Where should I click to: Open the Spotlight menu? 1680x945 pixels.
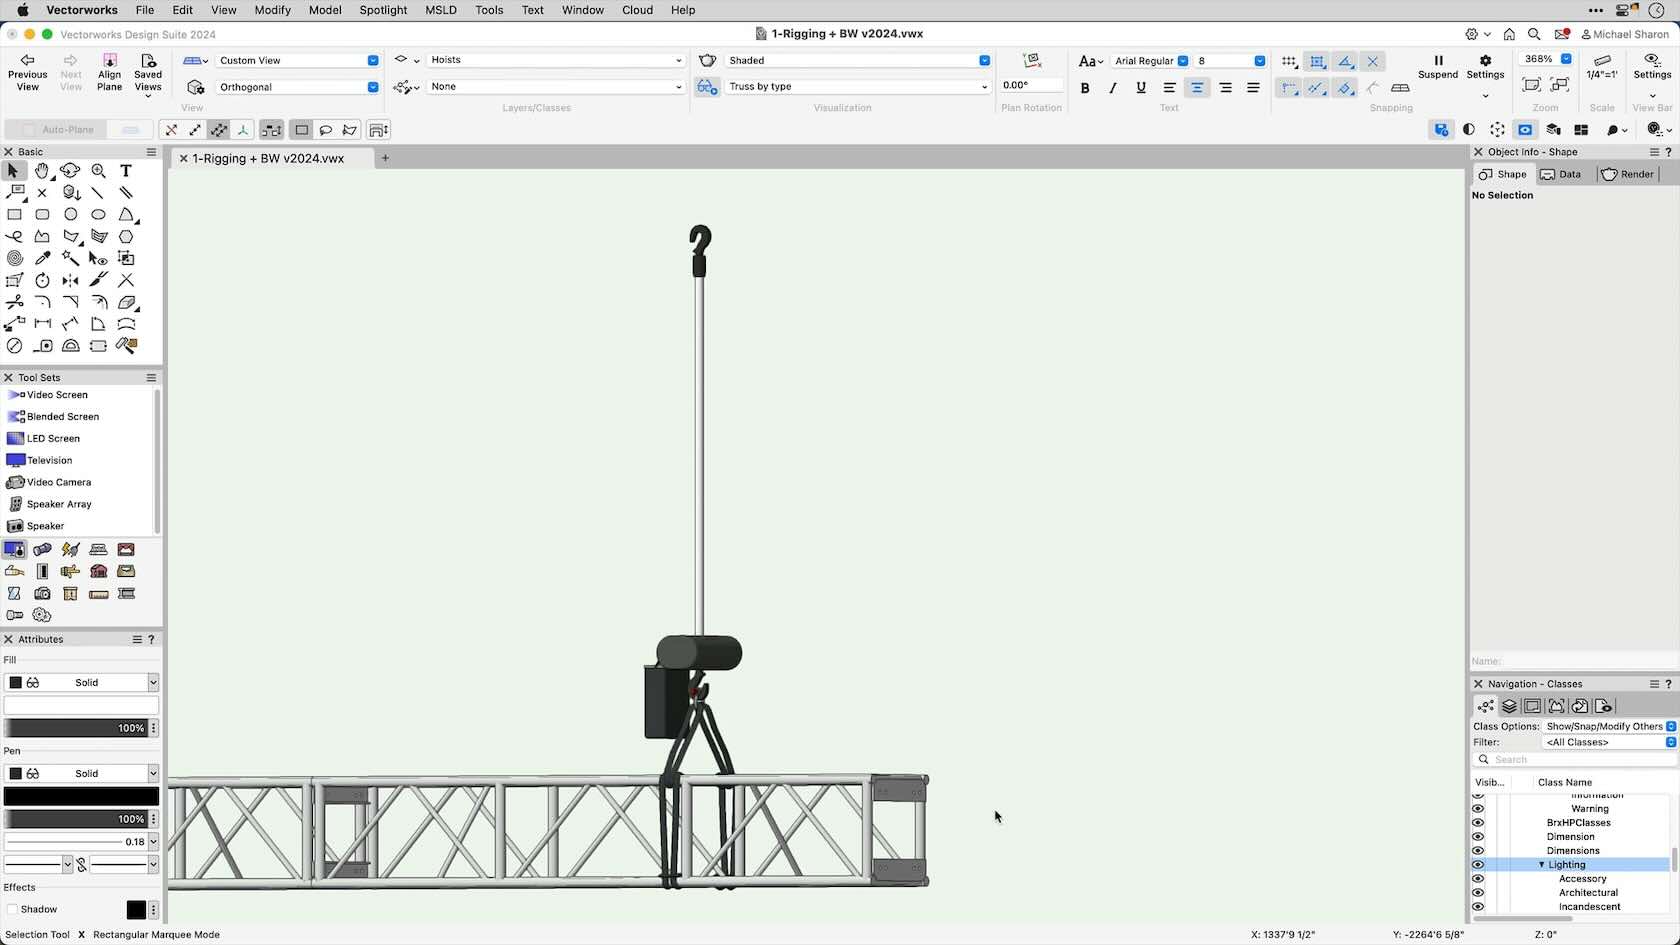383,10
